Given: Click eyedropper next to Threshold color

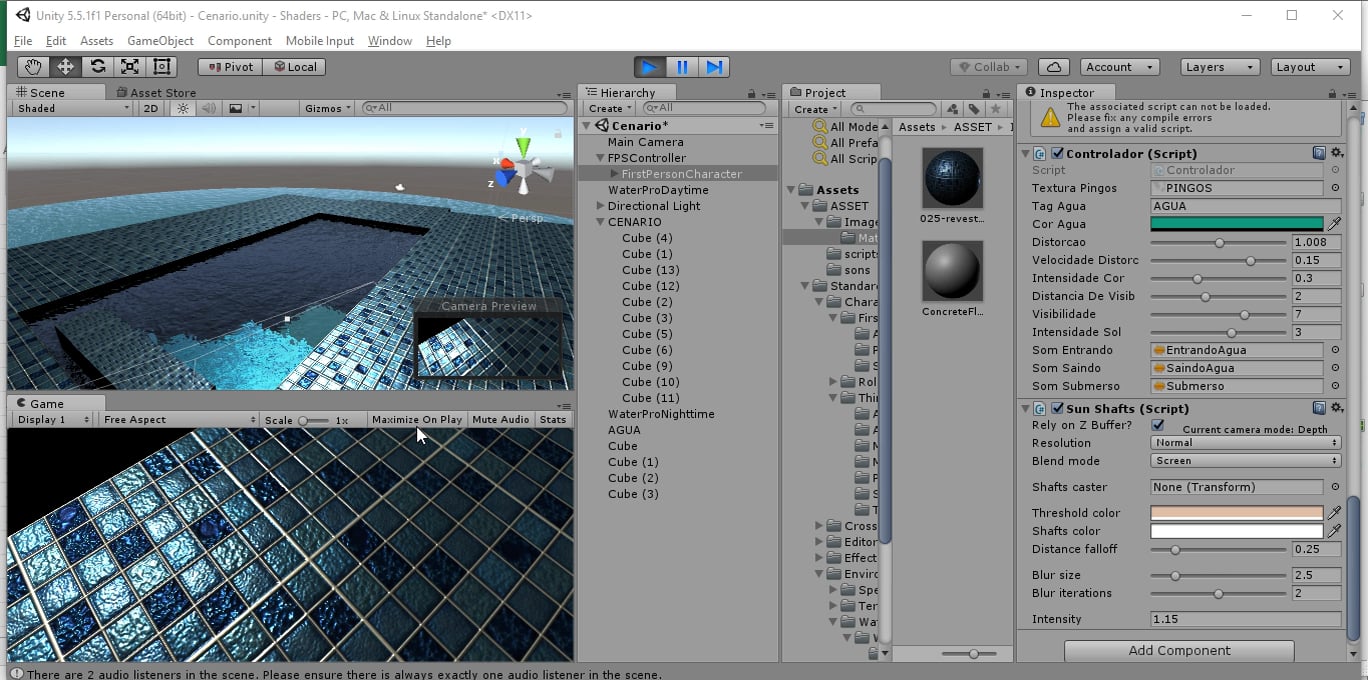Looking at the screenshot, I should click(x=1334, y=513).
